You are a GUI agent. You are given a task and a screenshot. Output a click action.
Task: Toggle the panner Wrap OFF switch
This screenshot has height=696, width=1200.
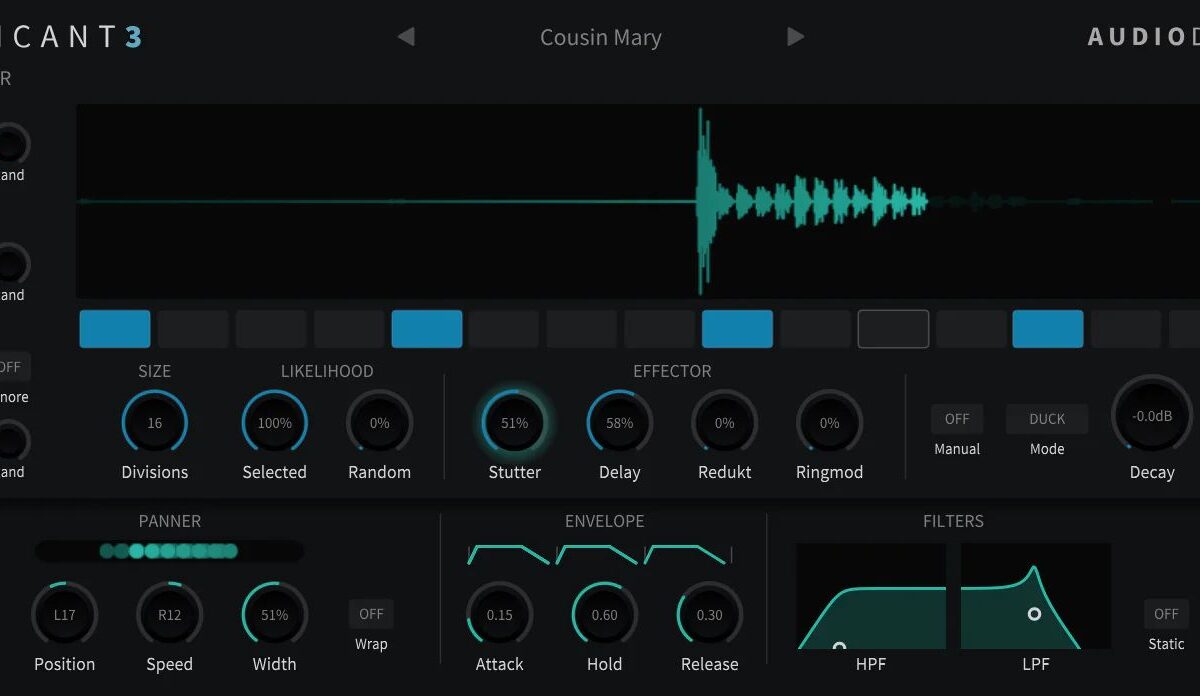(371, 614)
